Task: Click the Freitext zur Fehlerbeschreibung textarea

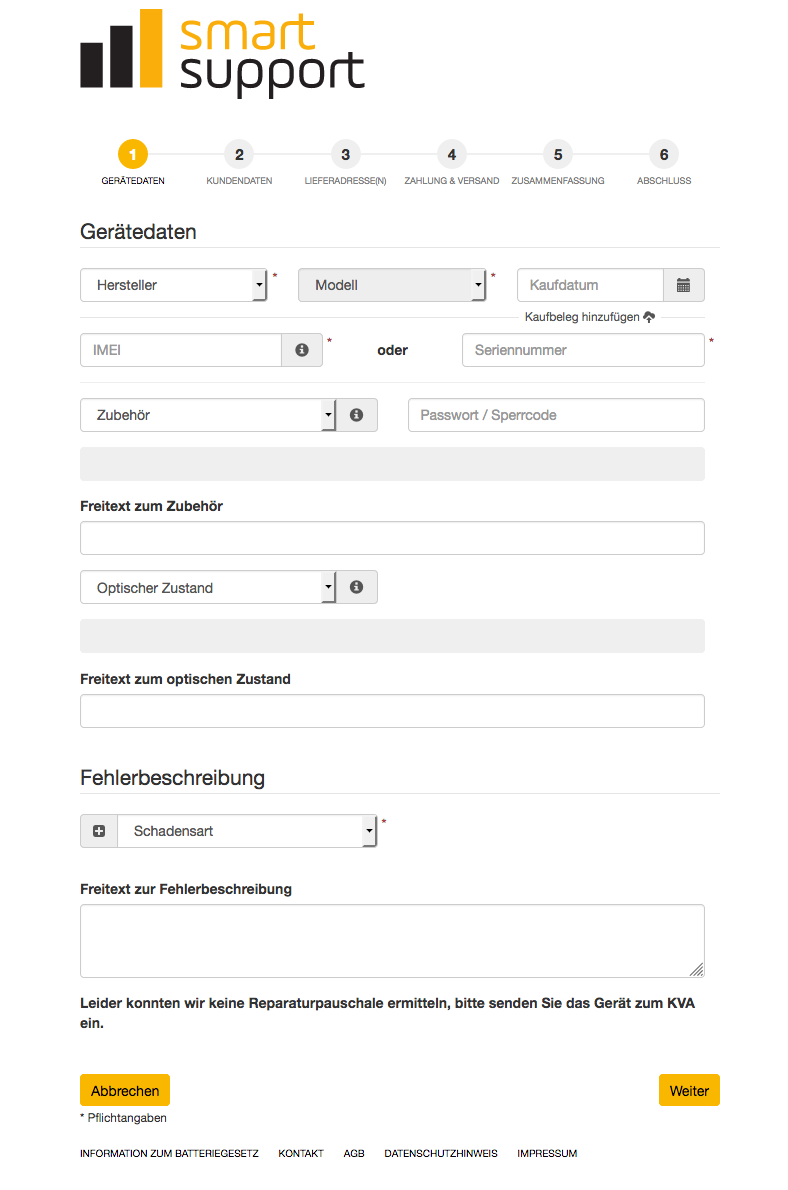Action: pyautogui.click(x=392, y=941)
